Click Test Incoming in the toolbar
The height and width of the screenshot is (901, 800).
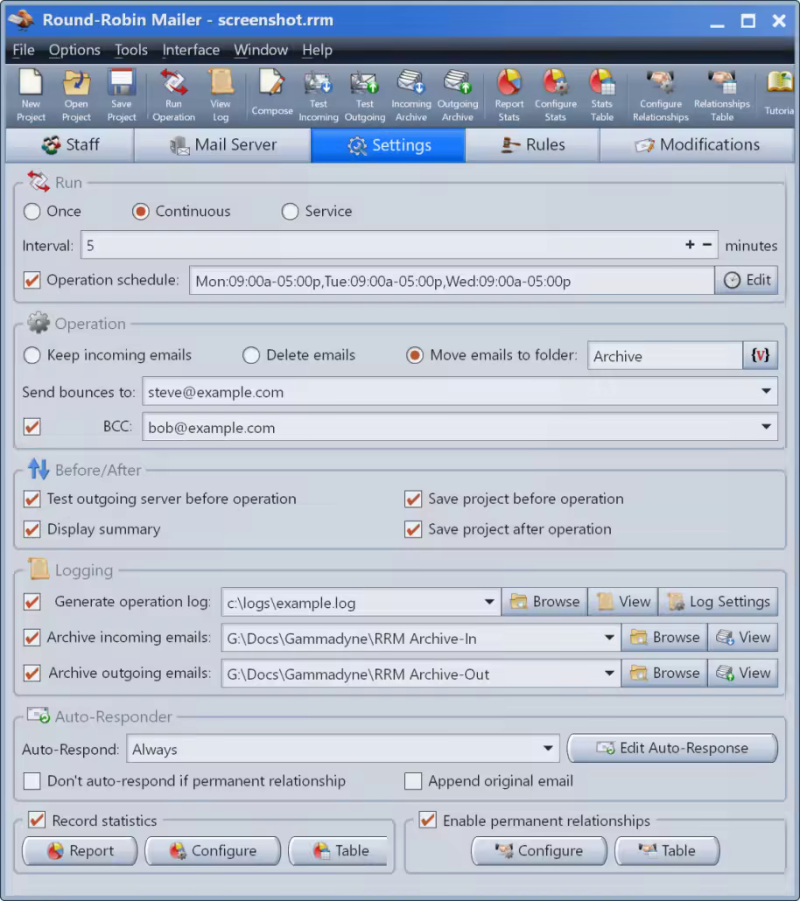[x=318, y=95]
